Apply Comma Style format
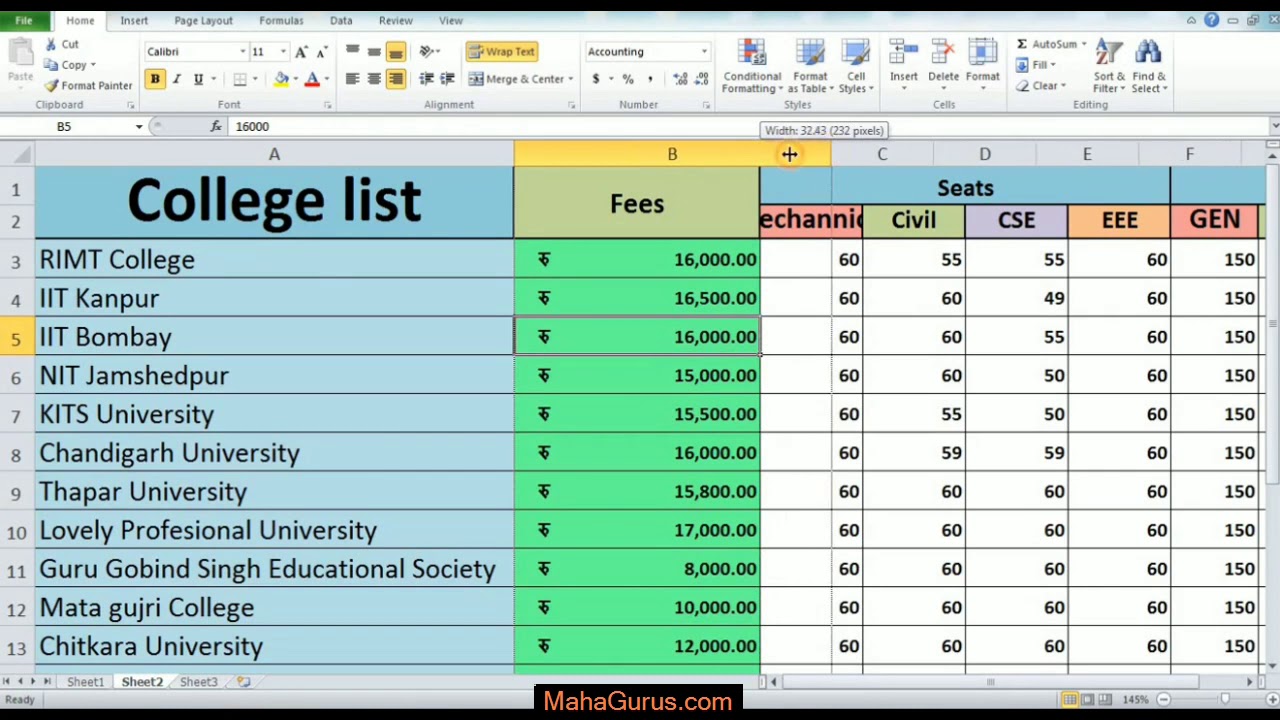The image size is (1280, 720). coord(650,79)
